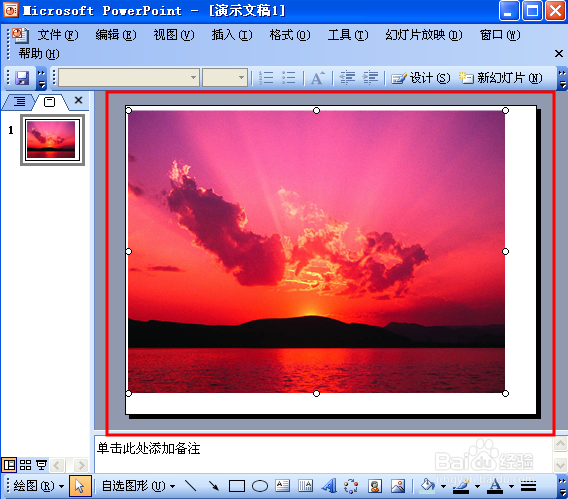Click the notes area 单击此处添加备注
Screen dimensions: 568x499
point(149,449)
